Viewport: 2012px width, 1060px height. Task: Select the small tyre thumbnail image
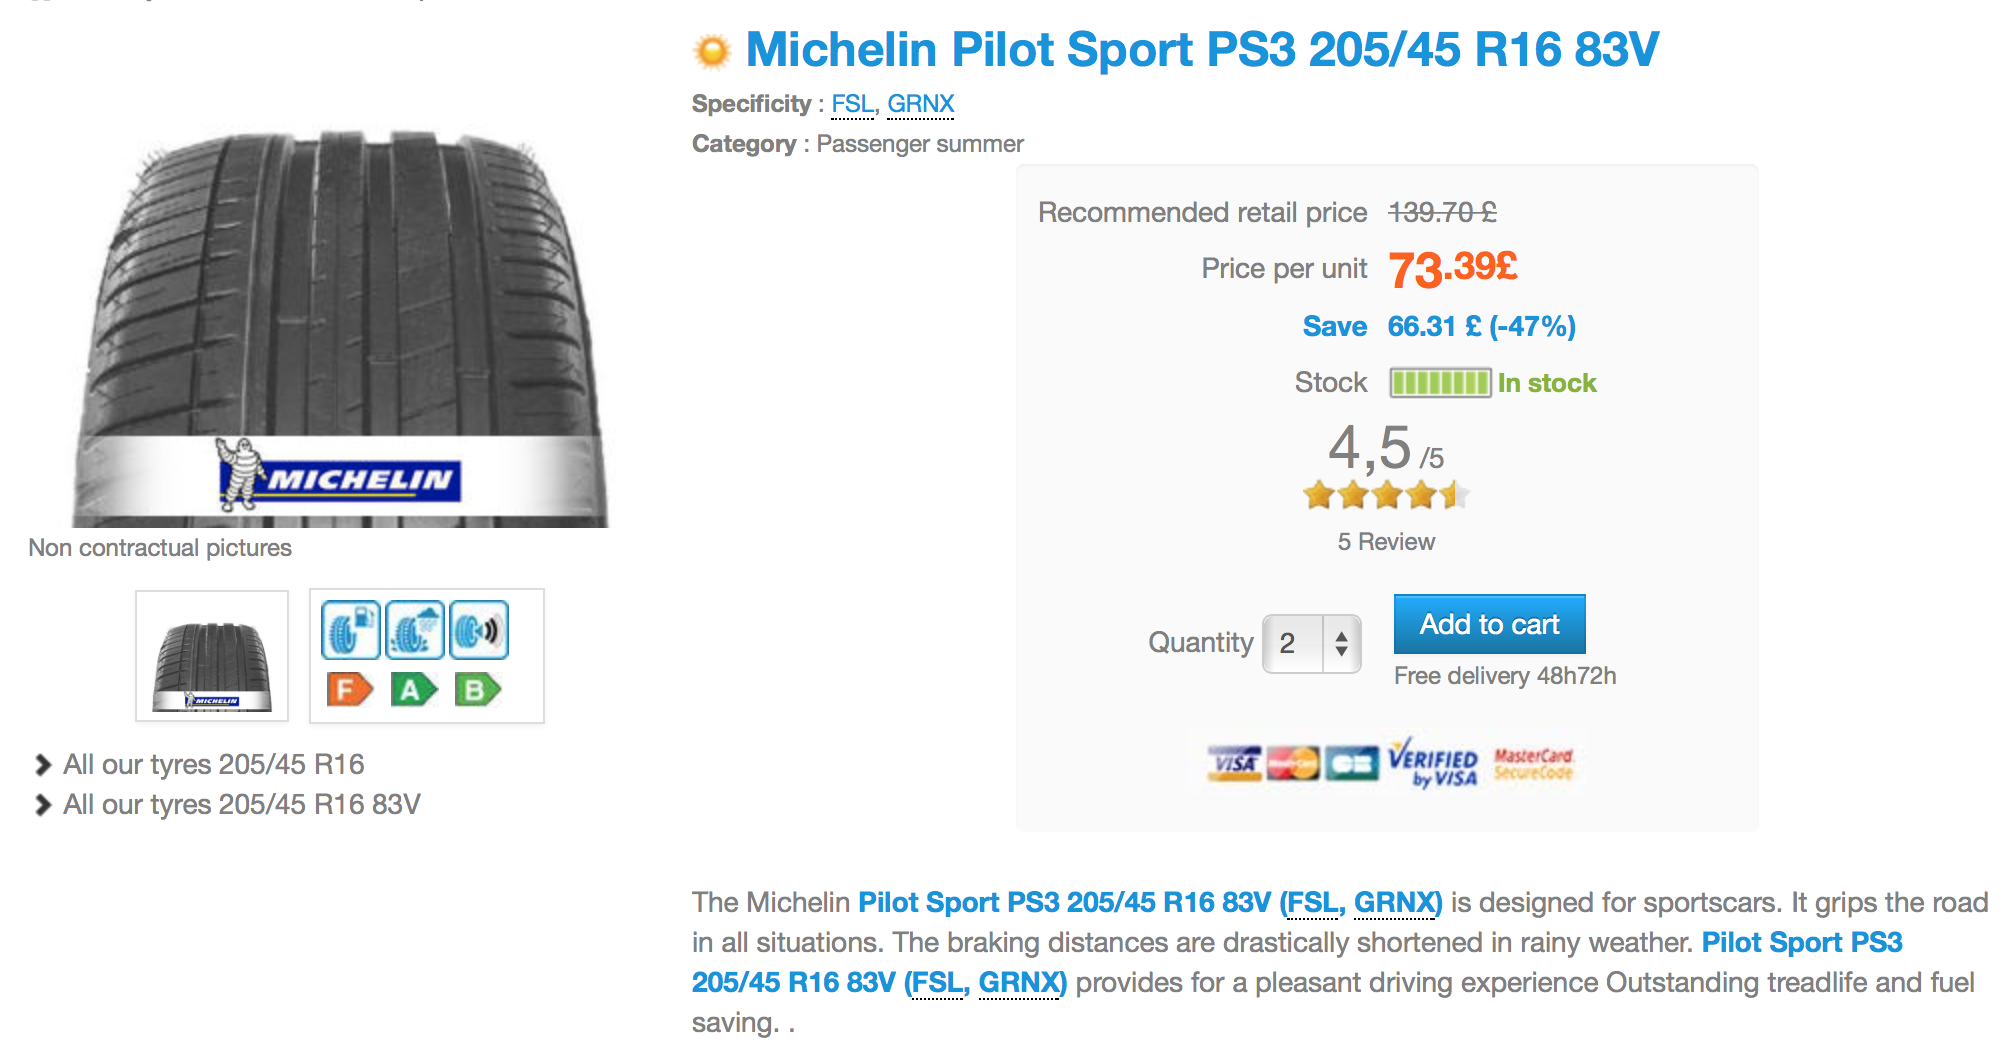[x=212, y=656]
